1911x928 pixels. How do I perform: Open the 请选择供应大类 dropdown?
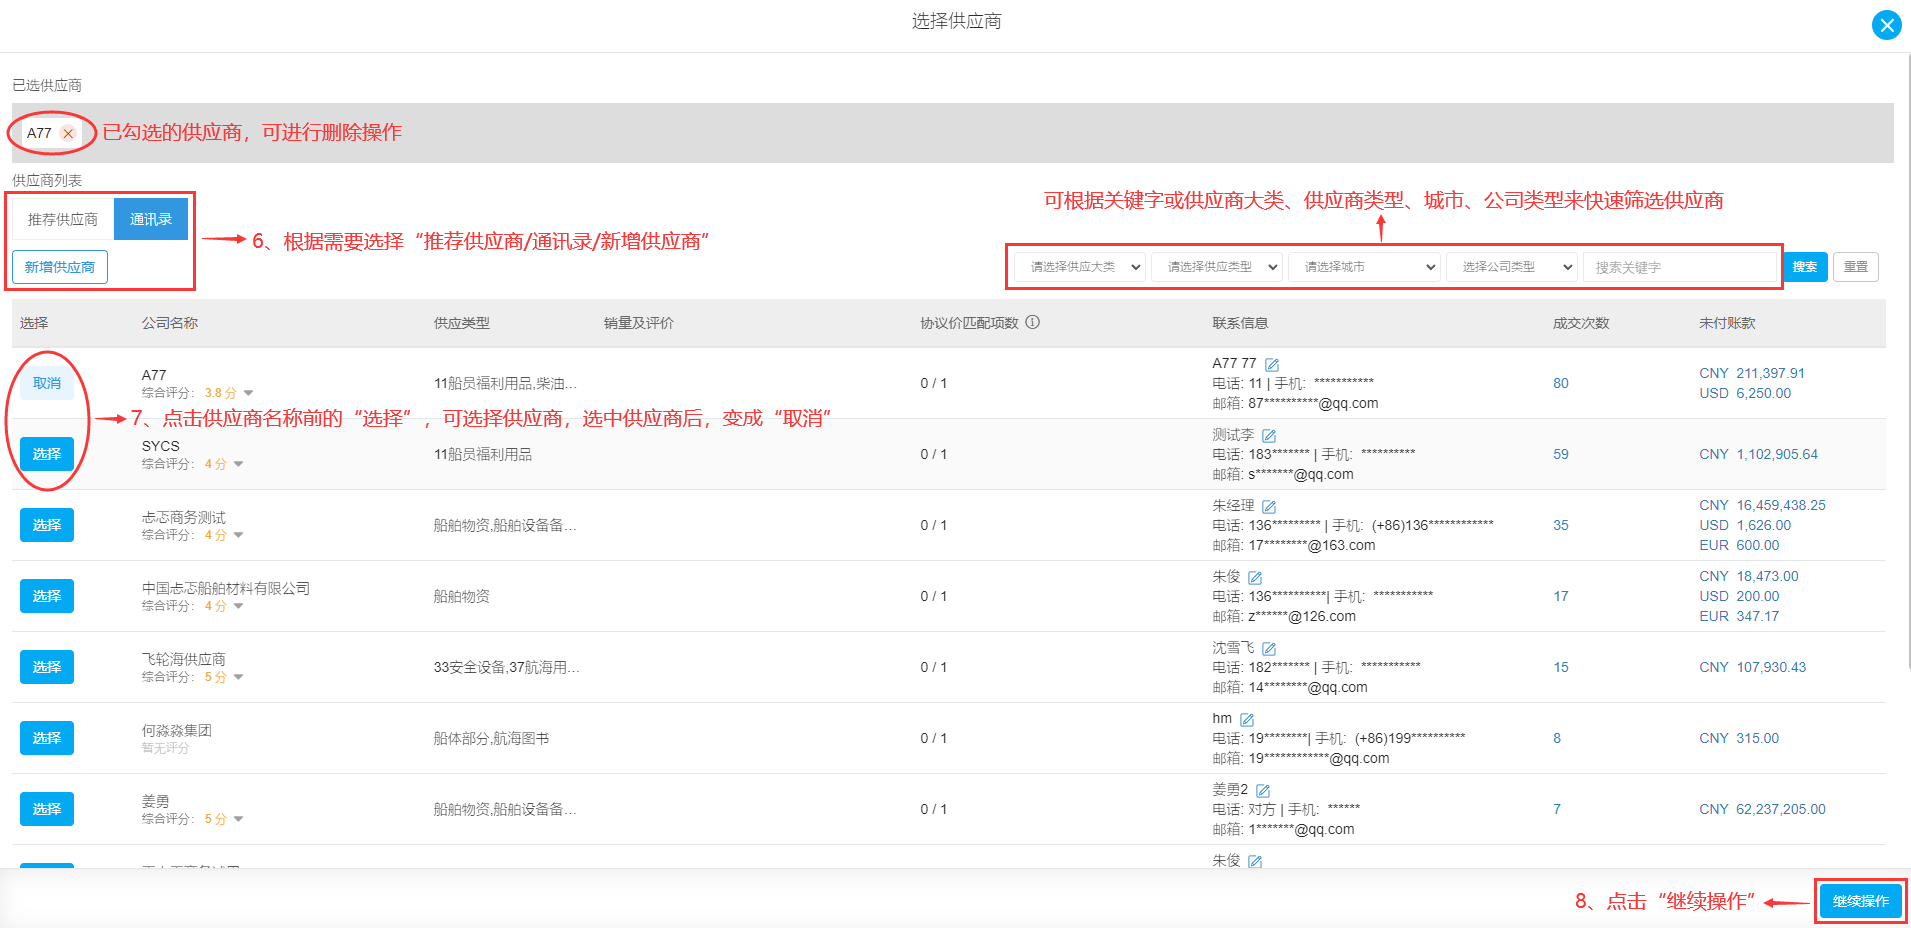pyautogui.click(x=1080, y=267)
